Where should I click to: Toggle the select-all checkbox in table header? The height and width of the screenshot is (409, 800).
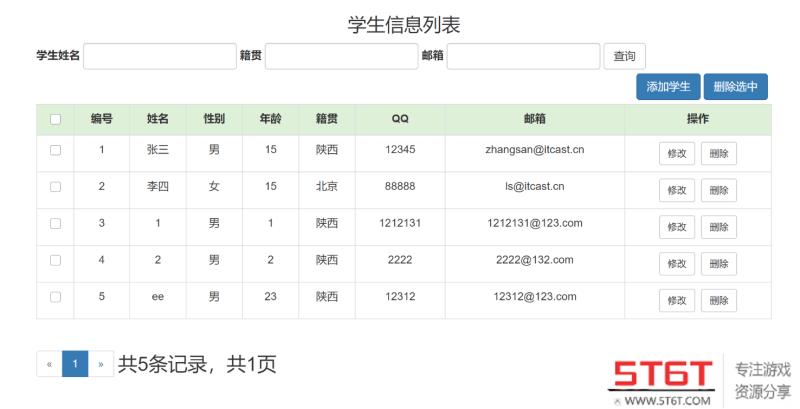(56, 120)
